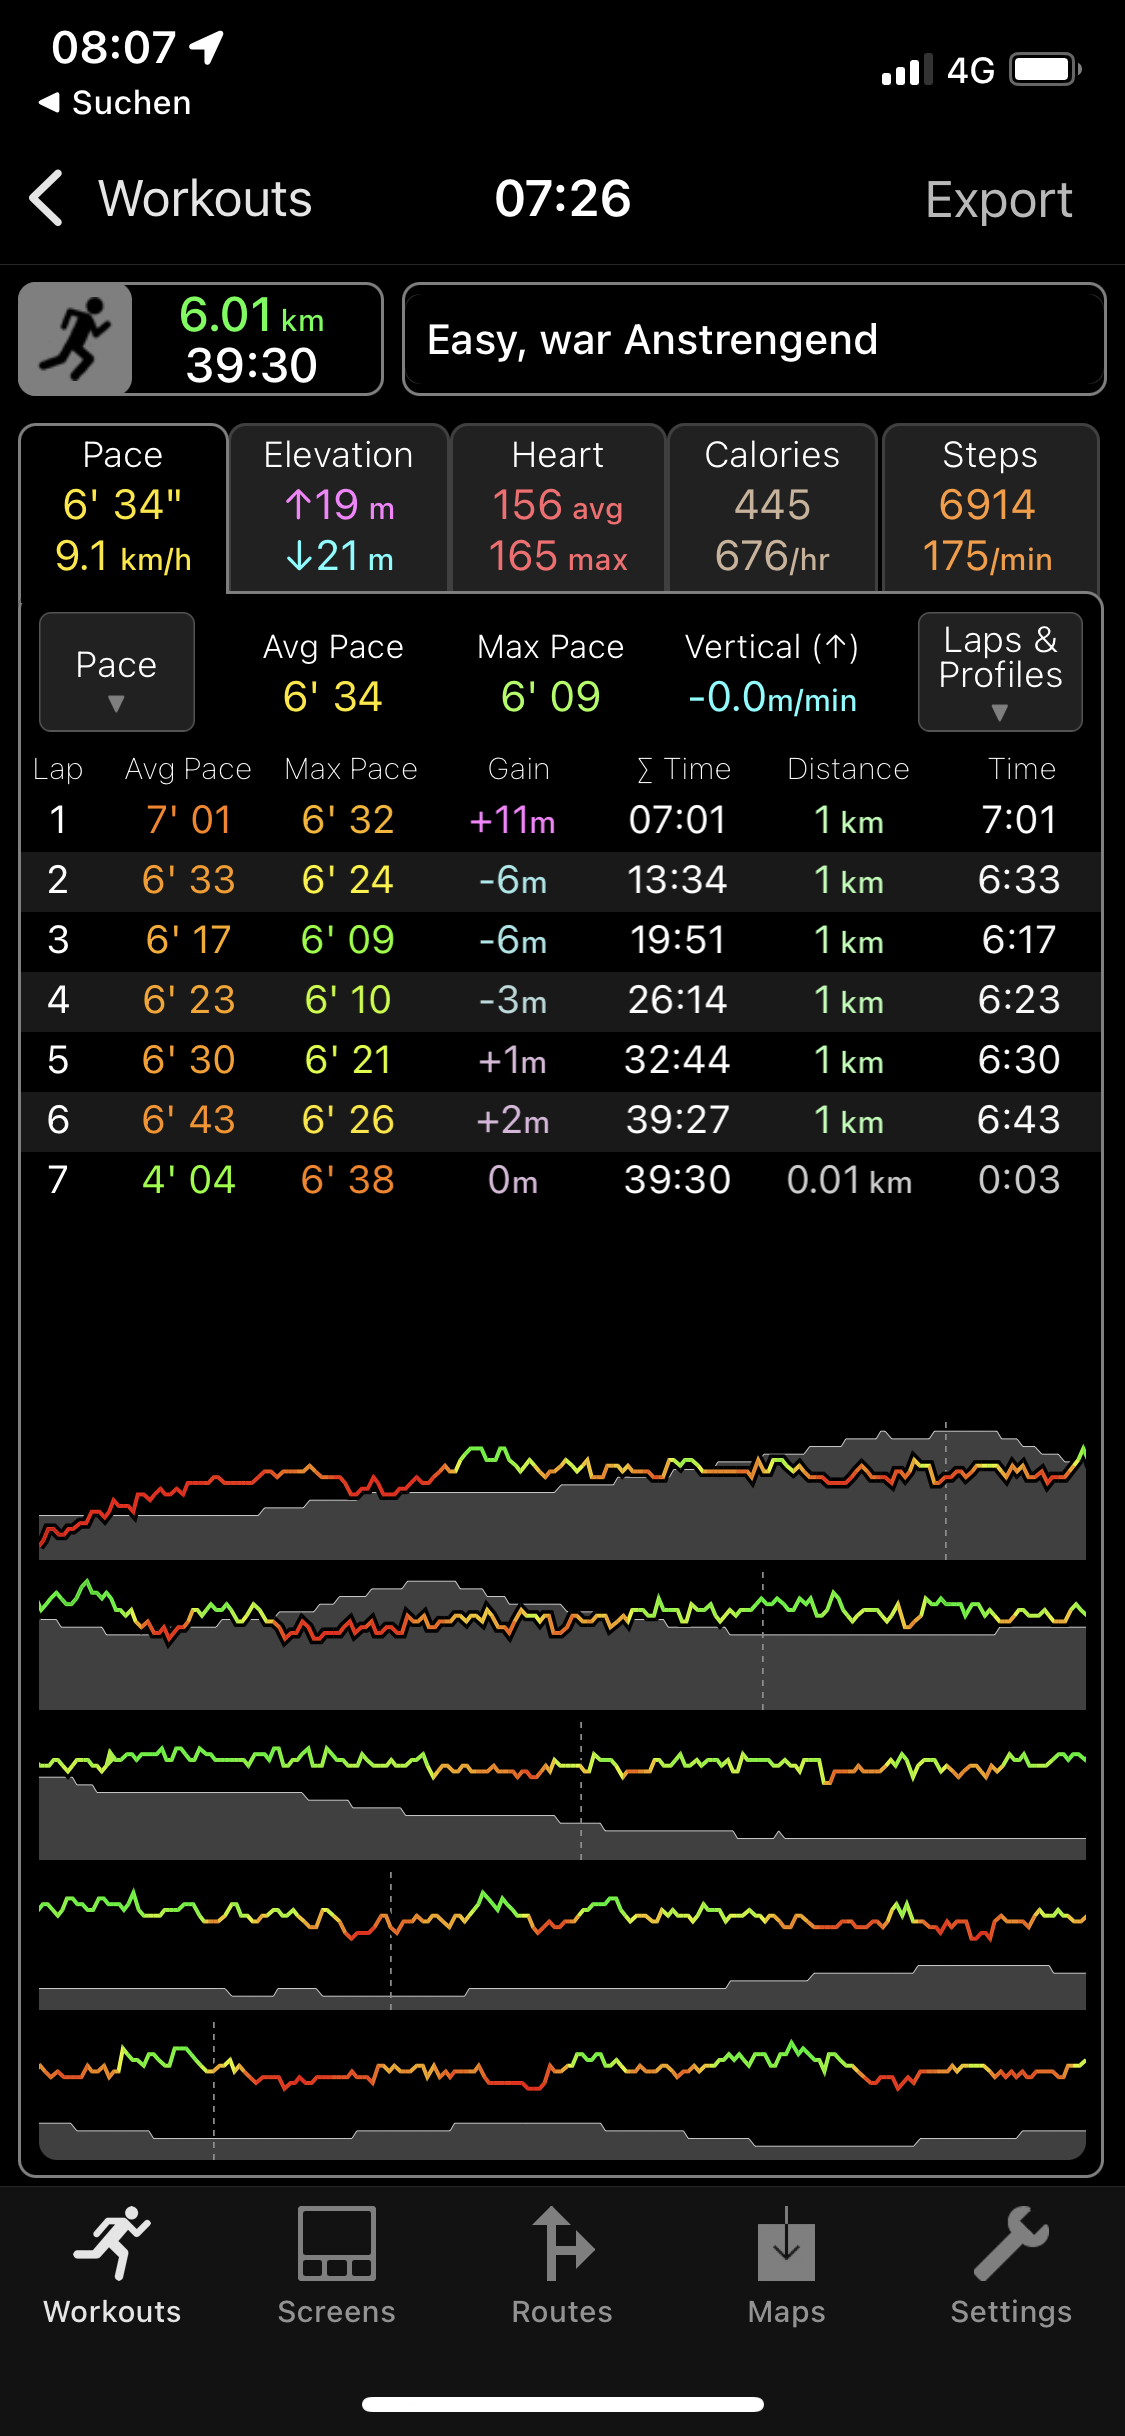Viewport: 1125px width, 2436px height.
Task: Open the Laps & Profiles dropdown
Action: 999,673
